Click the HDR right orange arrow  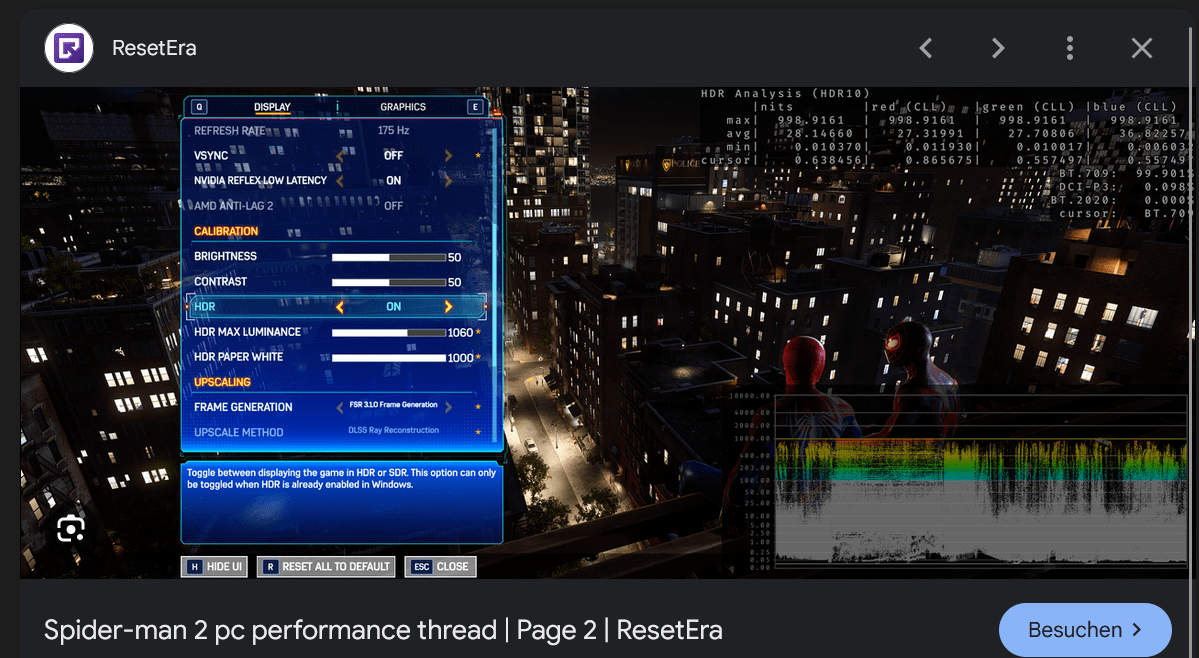pyautogui.click(x=448, y=307)
